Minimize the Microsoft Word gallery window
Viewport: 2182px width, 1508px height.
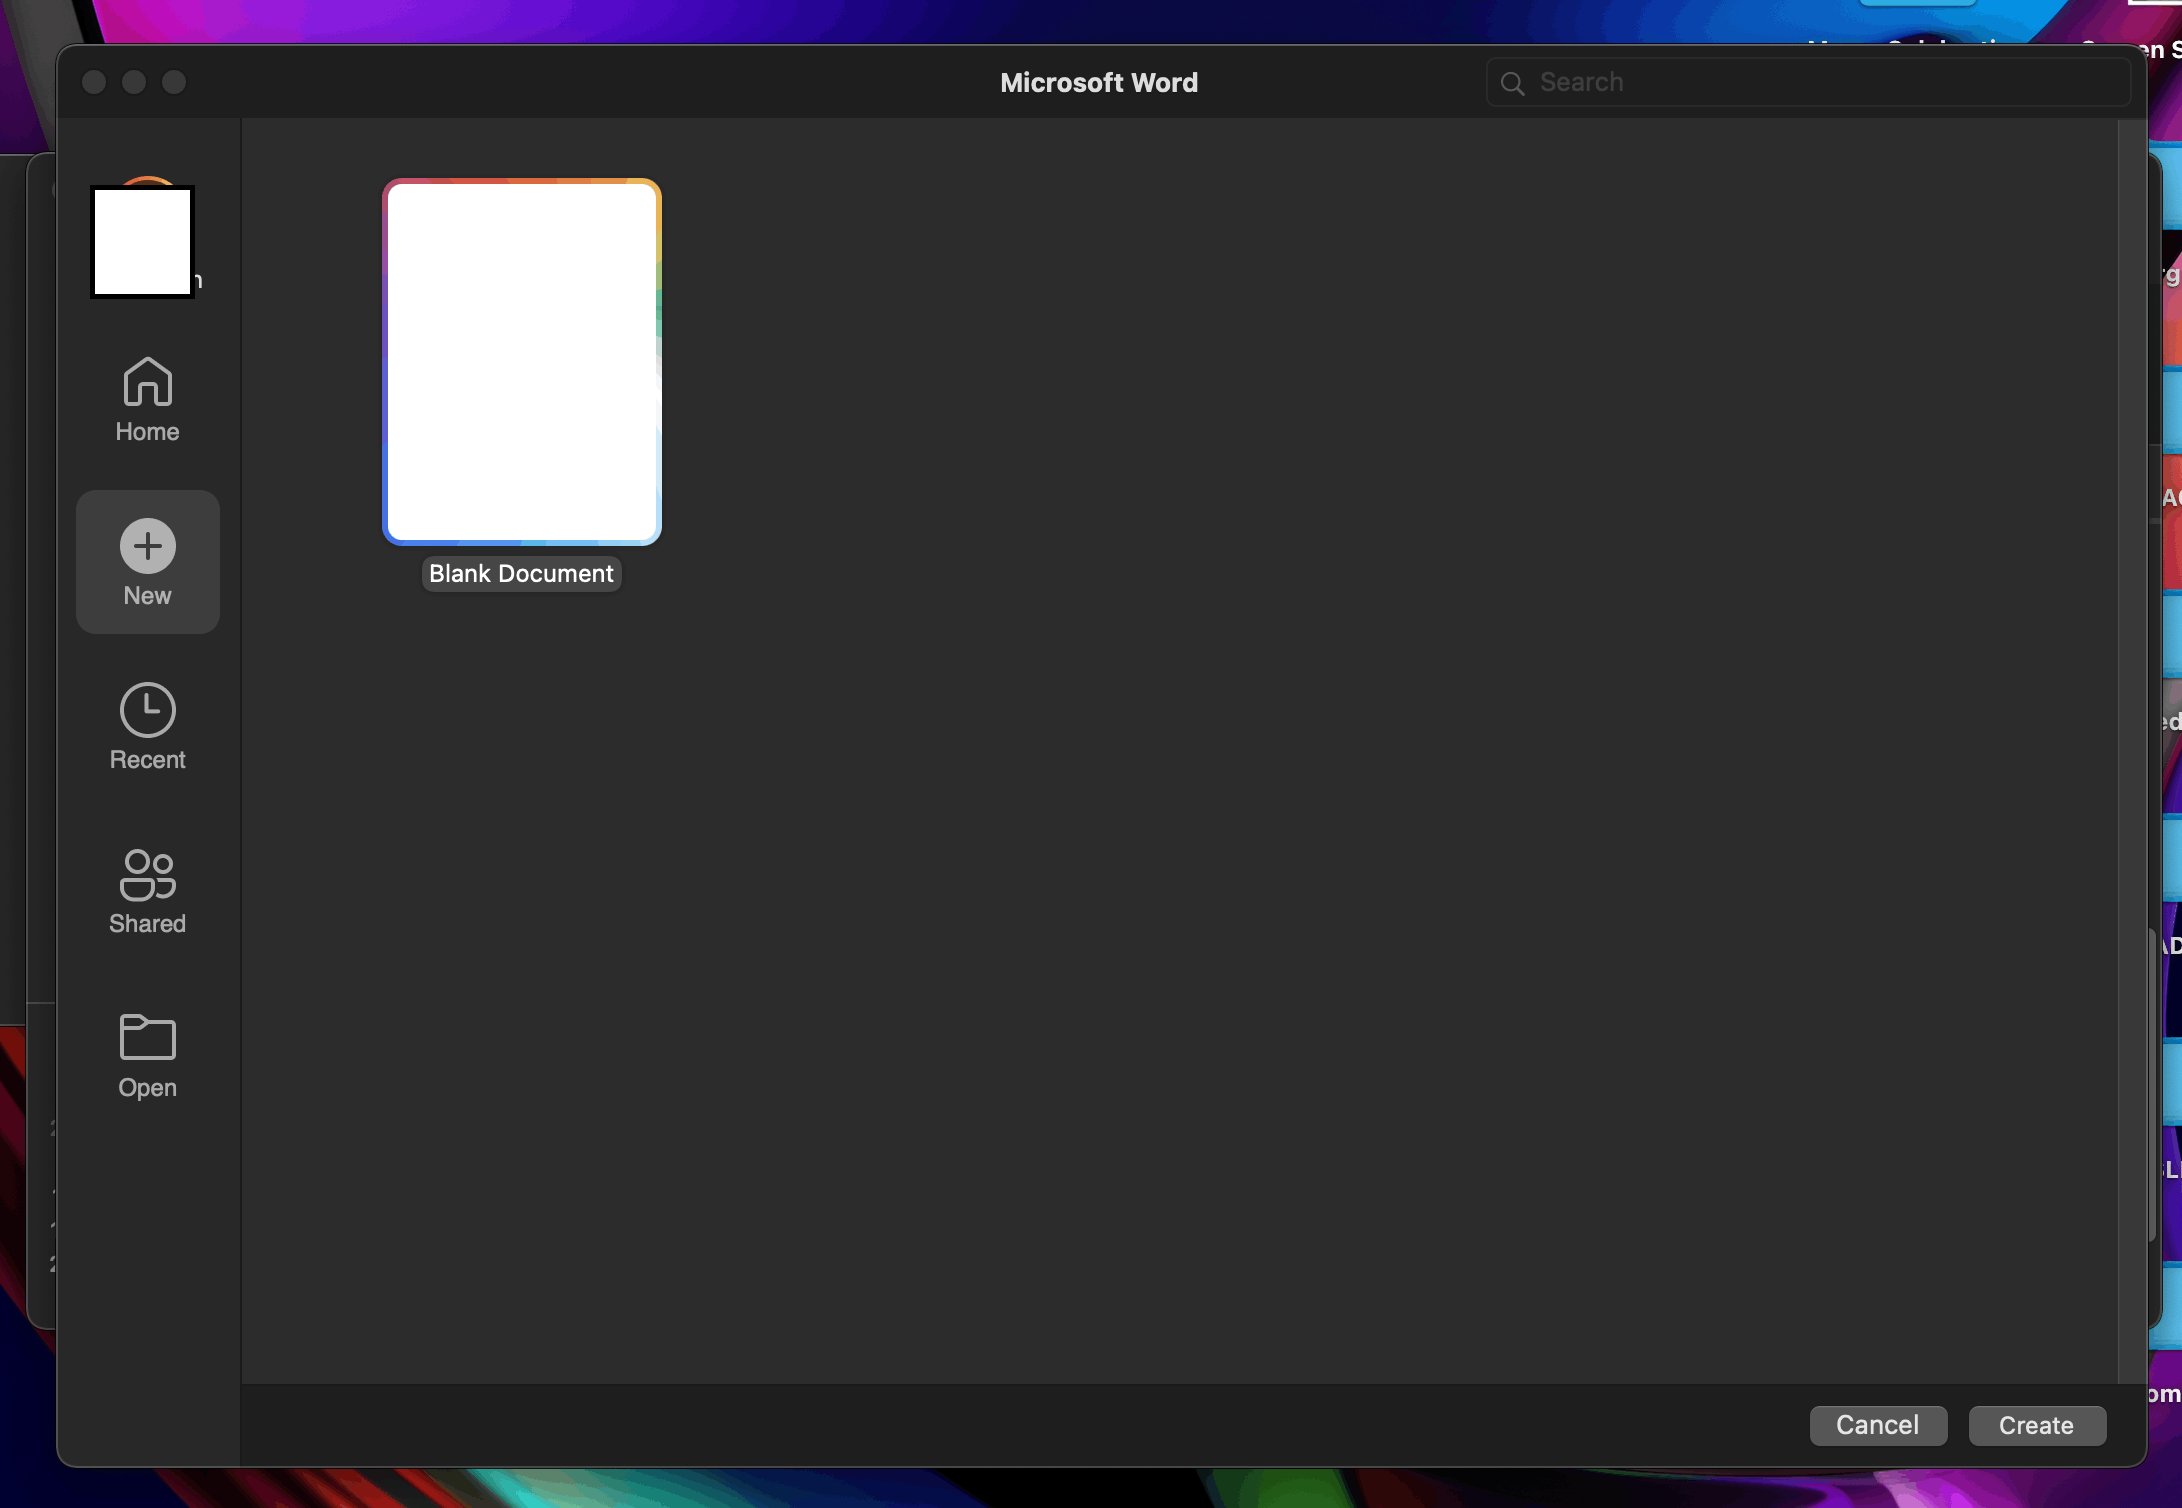coord(134,82)
